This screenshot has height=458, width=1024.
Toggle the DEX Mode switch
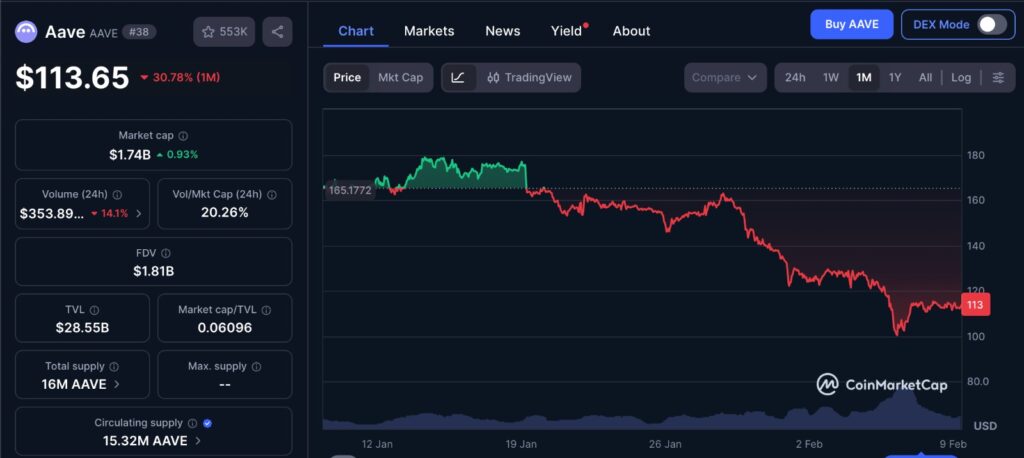992,25
